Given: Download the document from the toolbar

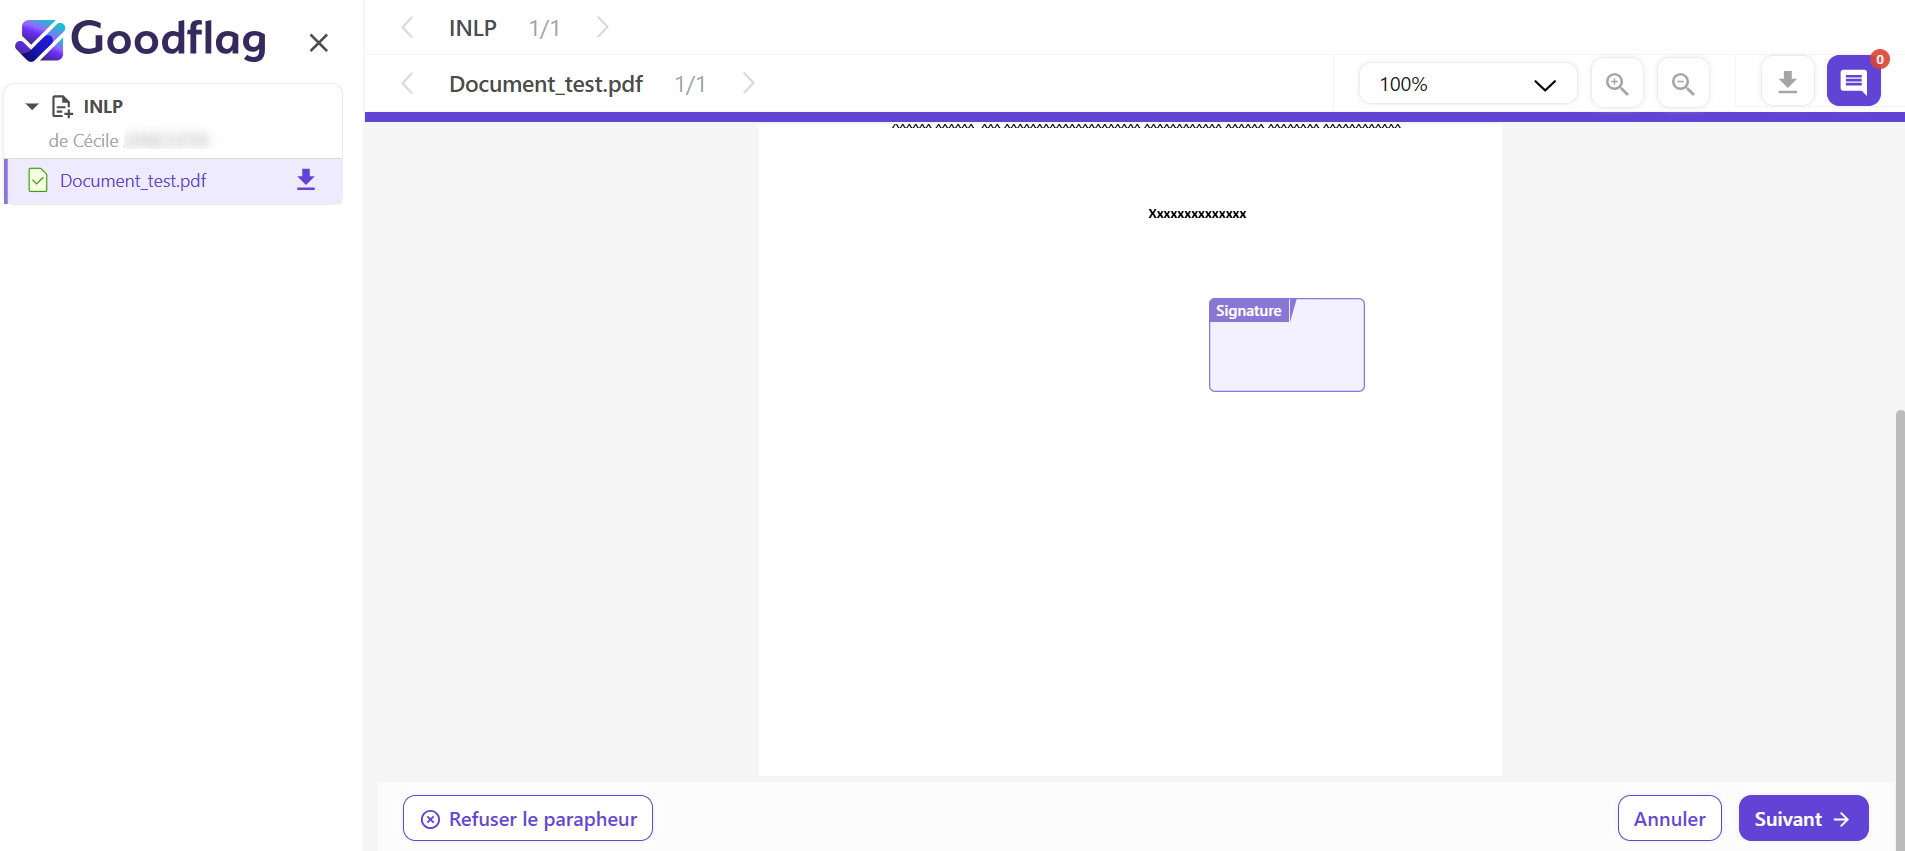Looking at the screenshot, I should coord(1787,82).
